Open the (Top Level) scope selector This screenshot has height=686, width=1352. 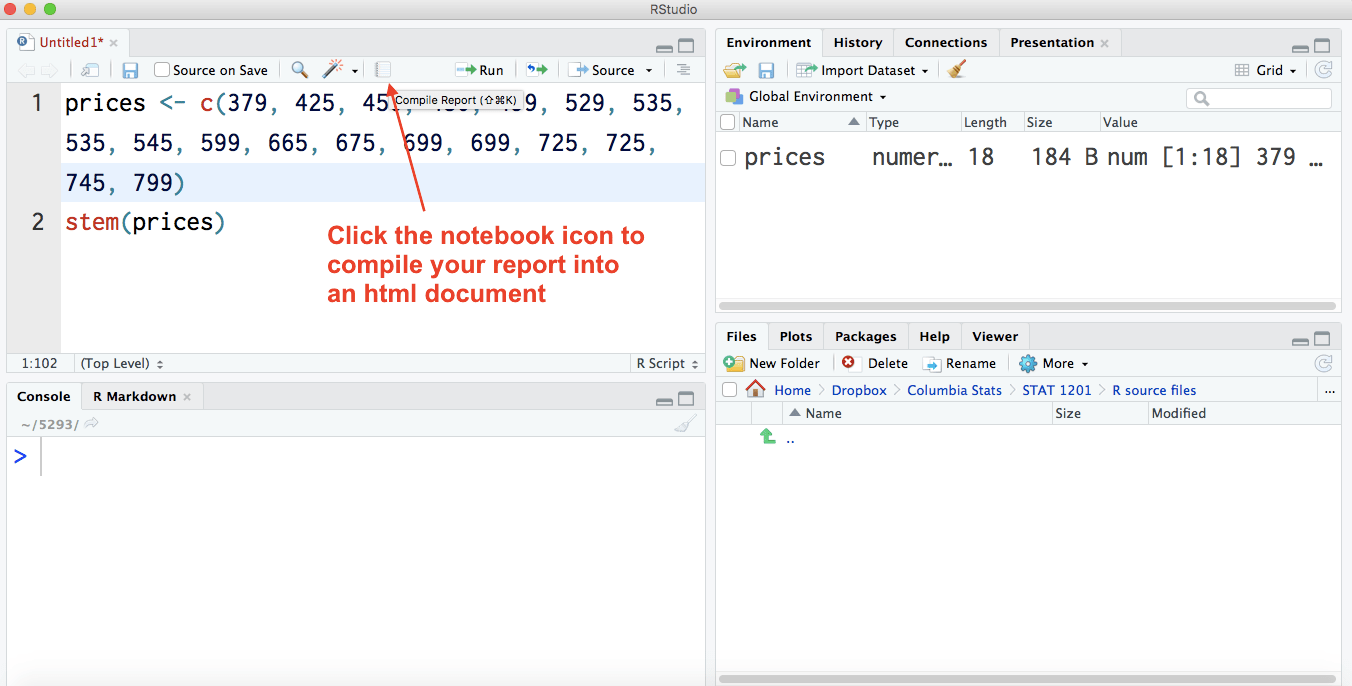pyautogui.click(x=122, y=364)
